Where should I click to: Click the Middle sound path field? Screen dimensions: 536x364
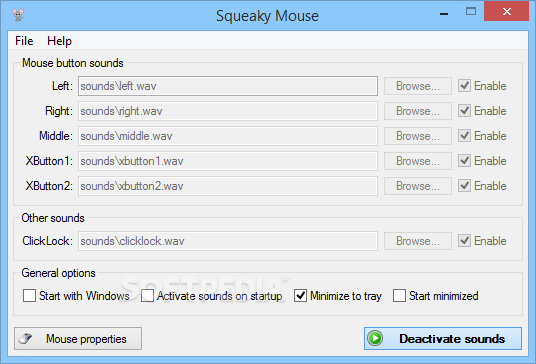pos(228,136)
